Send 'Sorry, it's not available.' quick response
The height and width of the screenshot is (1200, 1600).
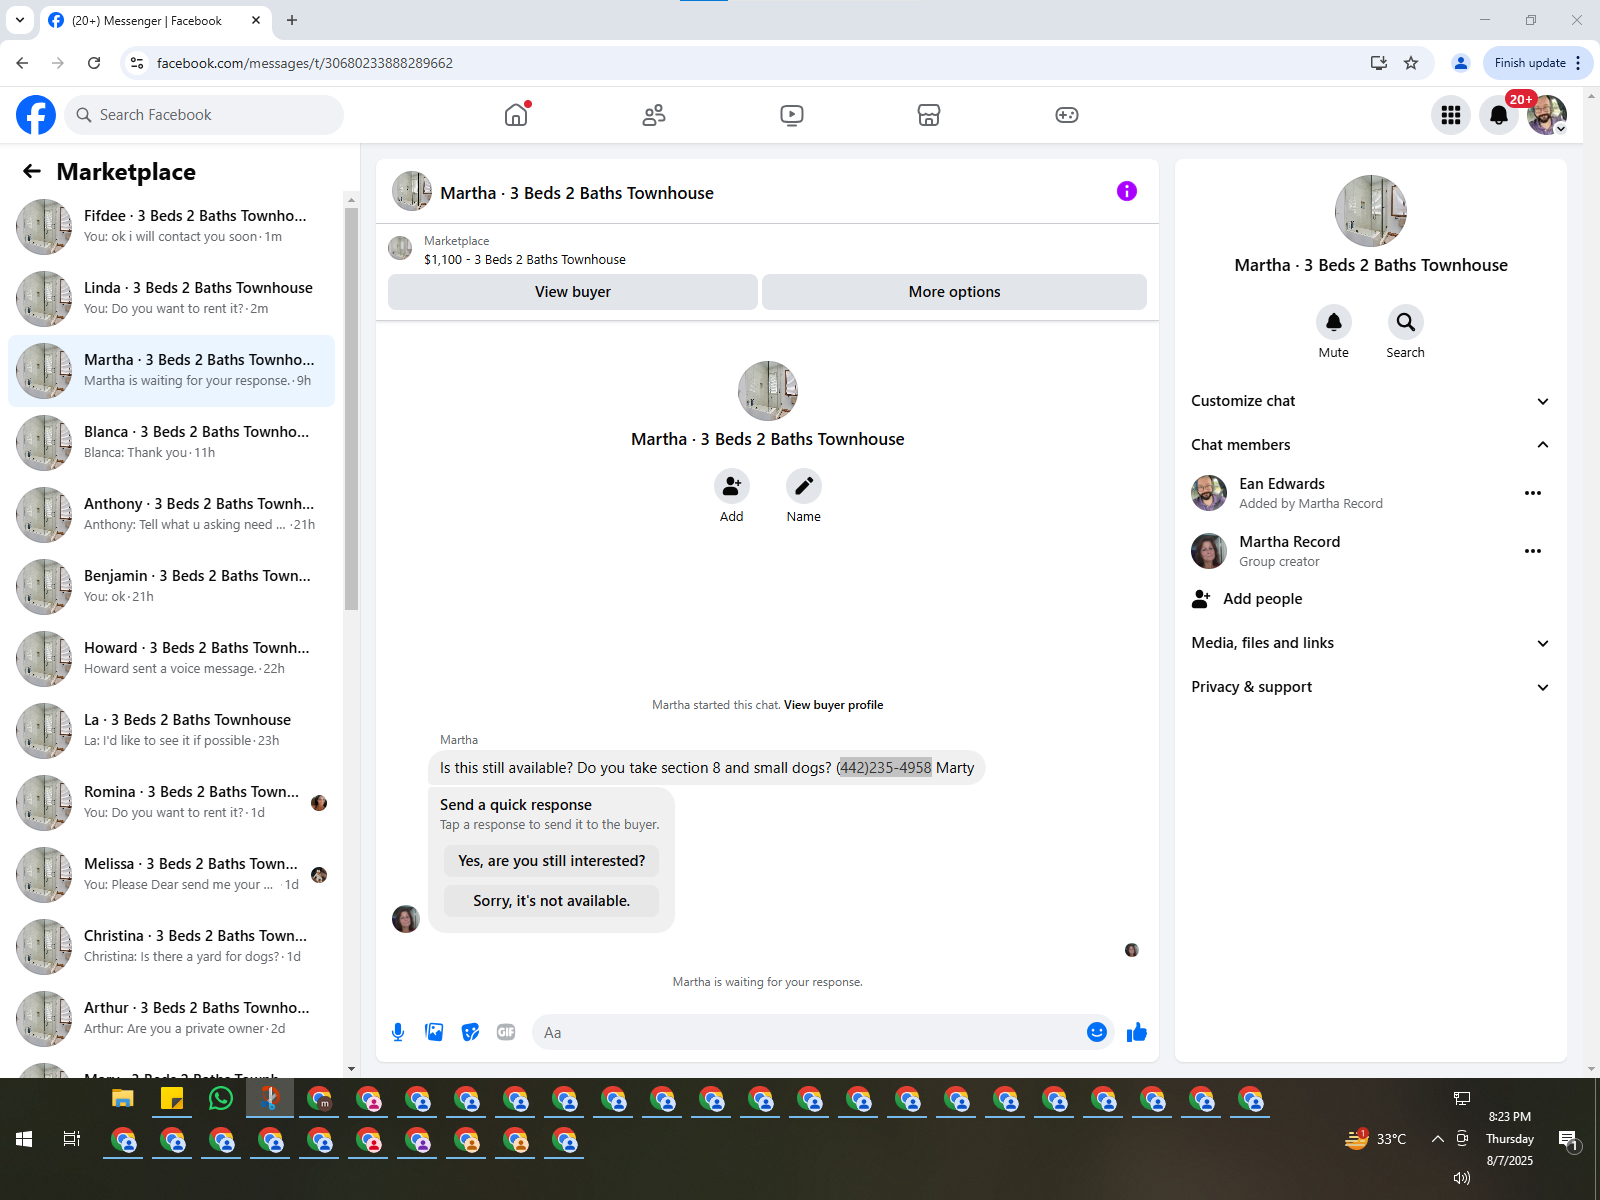pyautogui.click(x=552, y=901)
